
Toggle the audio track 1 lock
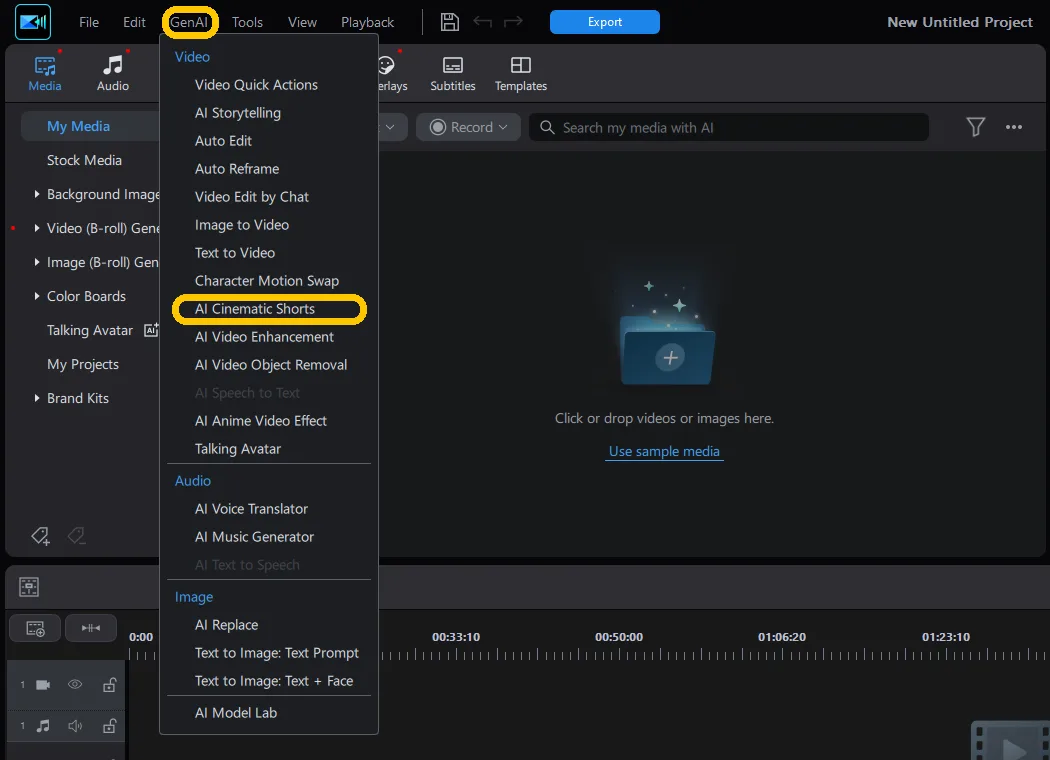(x=110, y=726)
